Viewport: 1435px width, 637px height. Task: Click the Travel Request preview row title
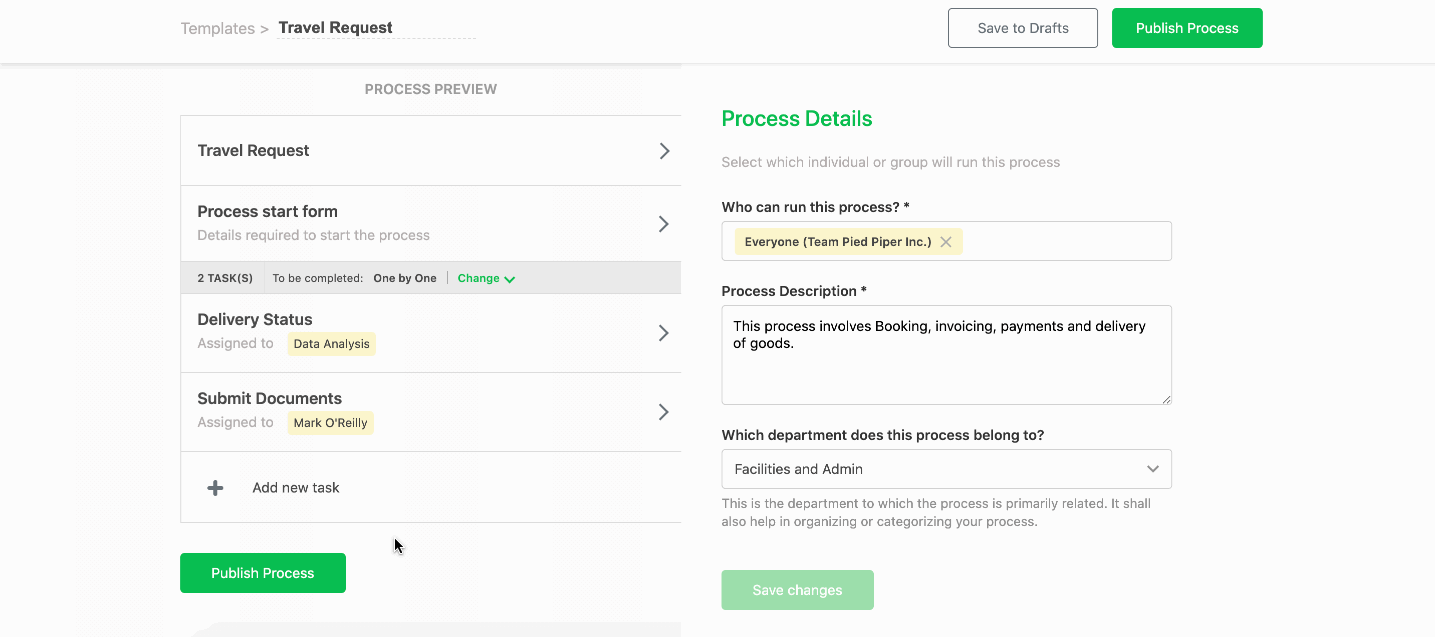[253, 151]
